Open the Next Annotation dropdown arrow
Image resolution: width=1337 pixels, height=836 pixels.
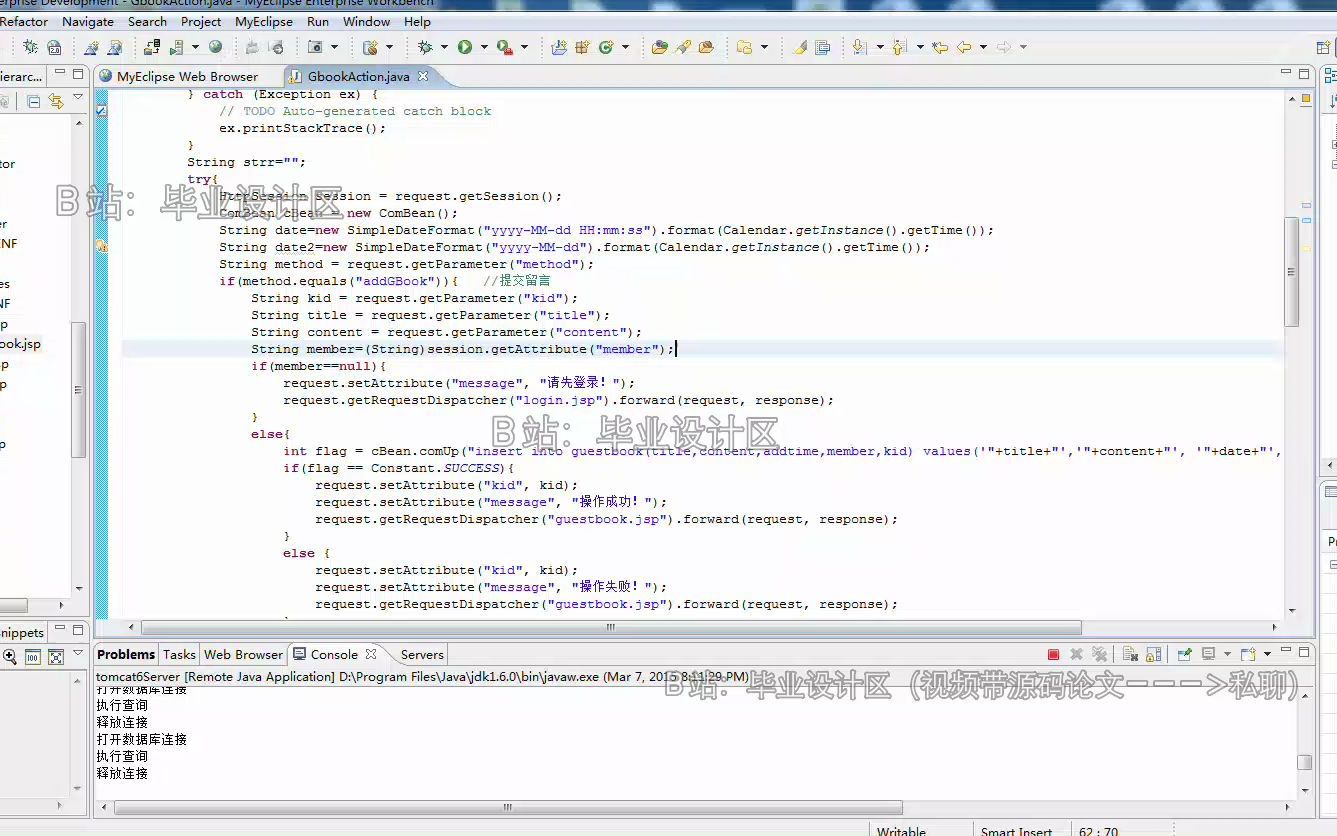879,47
